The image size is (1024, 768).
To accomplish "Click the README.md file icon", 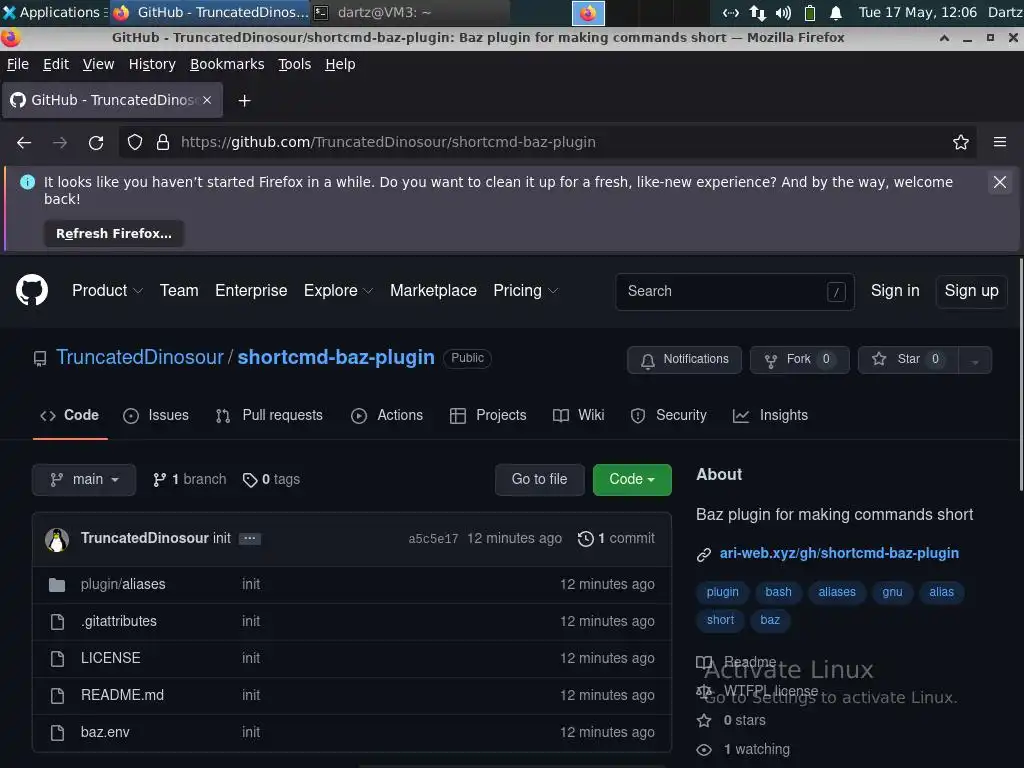I will point(57,696).
